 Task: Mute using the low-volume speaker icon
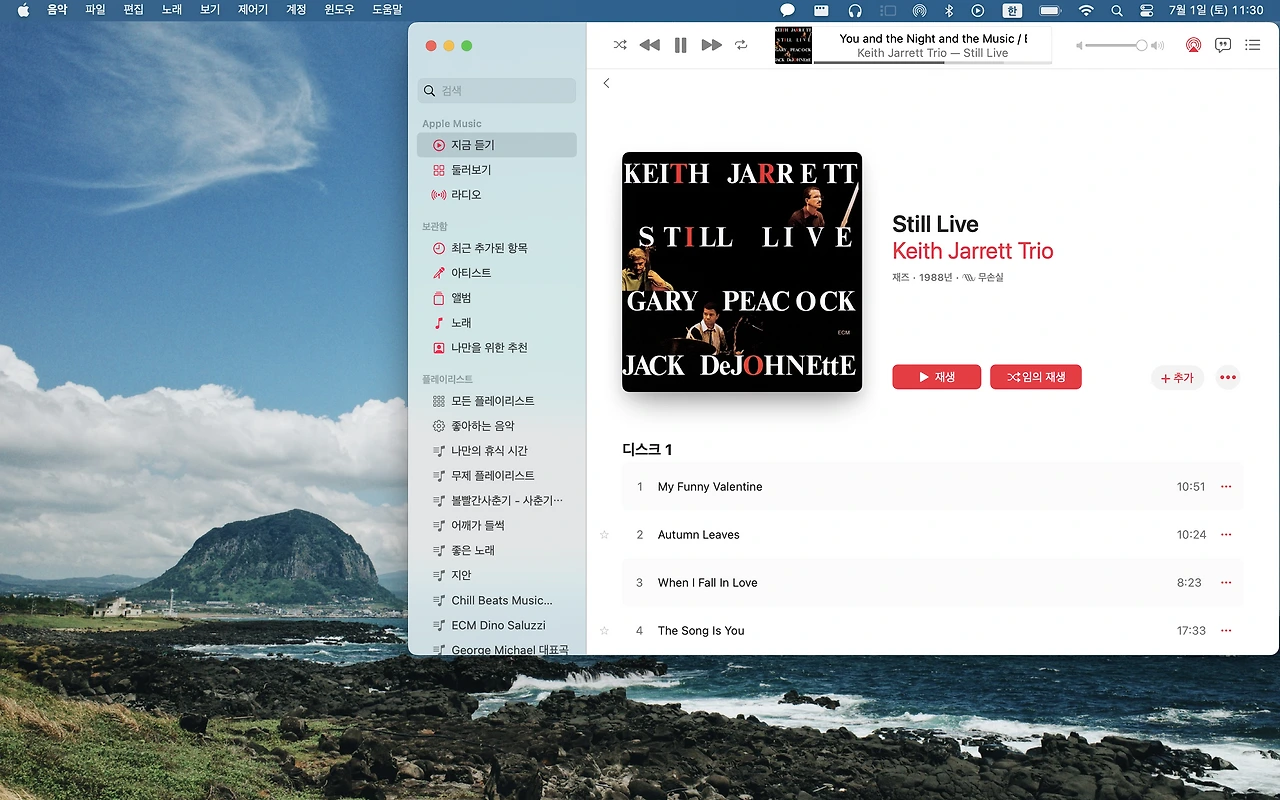click(x=1079, y=46)
